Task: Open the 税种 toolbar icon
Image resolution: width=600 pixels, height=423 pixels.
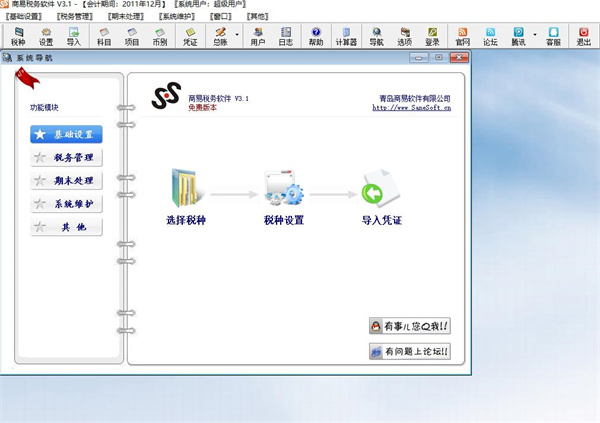Action: pos(18,36)
